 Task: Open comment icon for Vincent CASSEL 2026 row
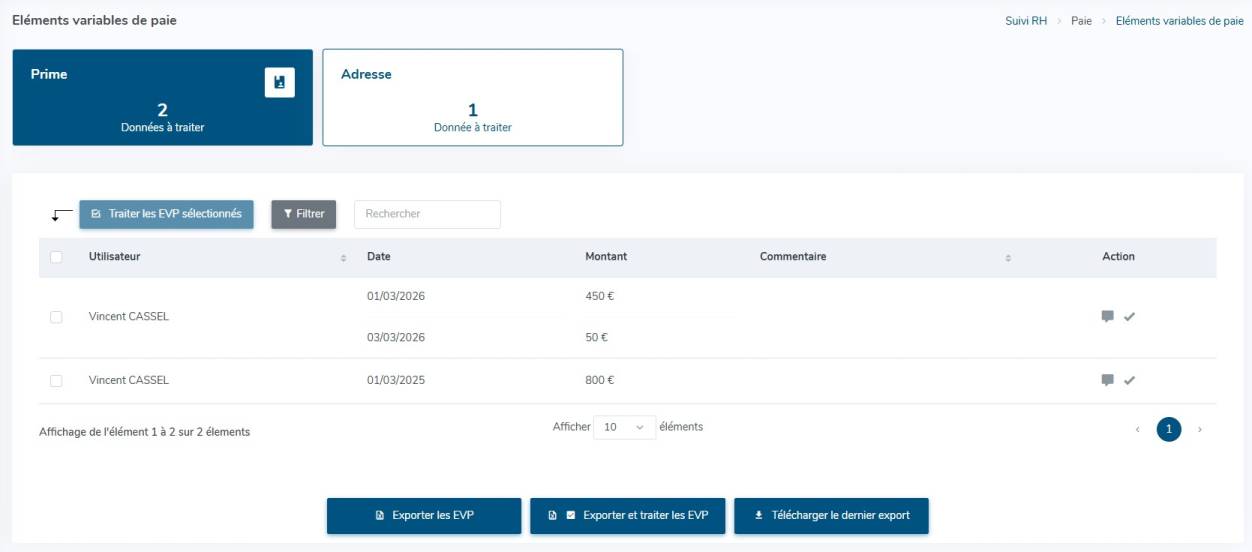(1107, 317)
